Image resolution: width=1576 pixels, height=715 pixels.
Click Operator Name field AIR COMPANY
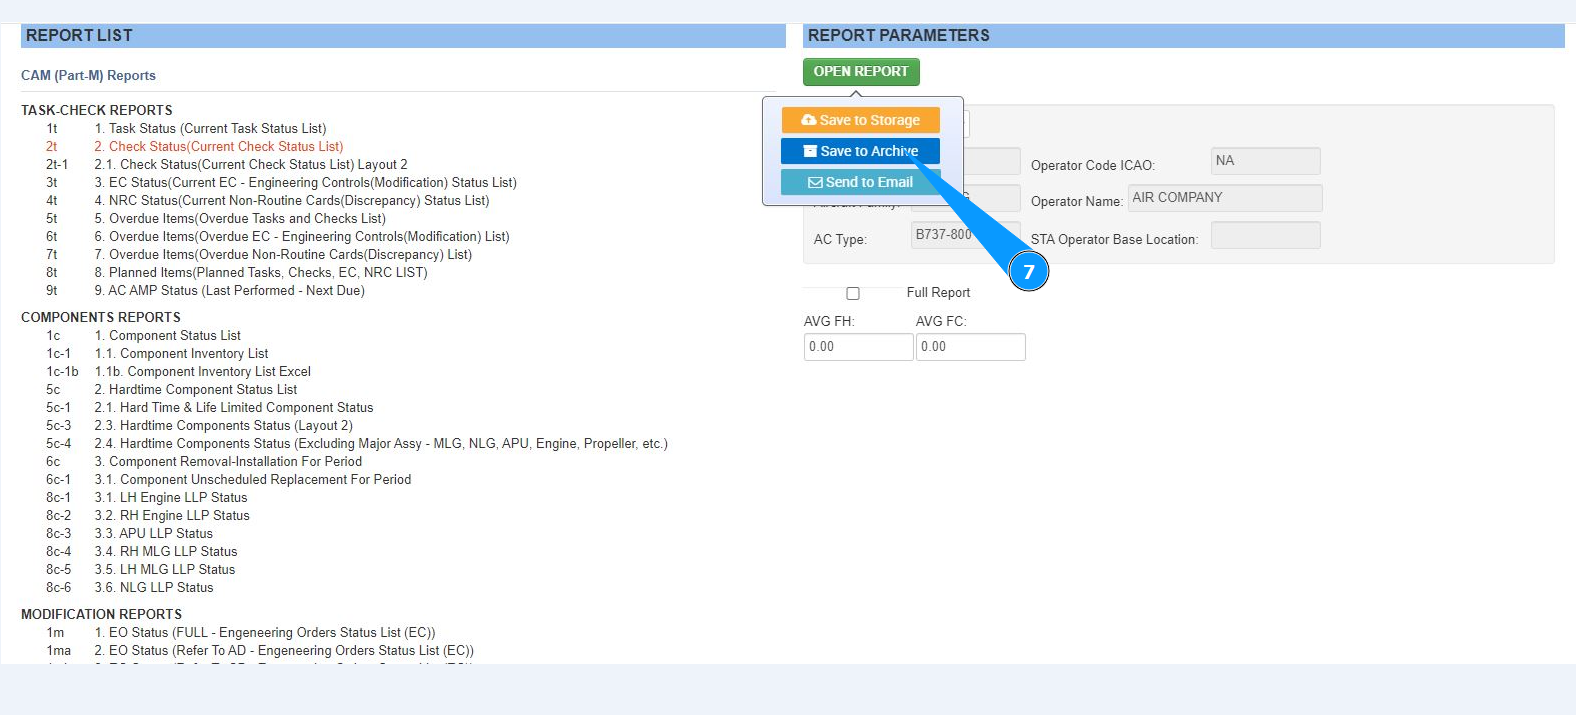click(x=1225, y=198)
